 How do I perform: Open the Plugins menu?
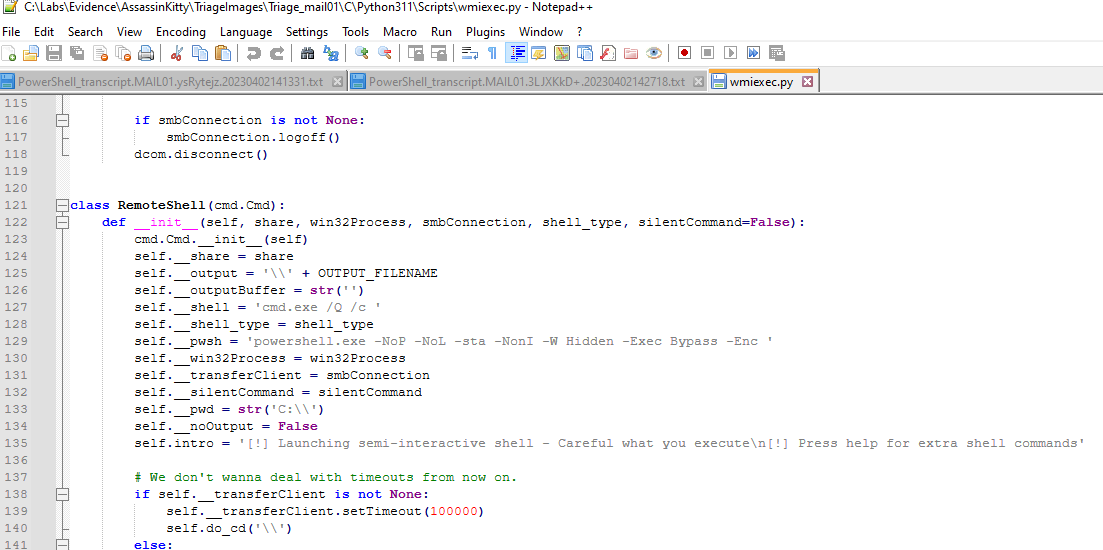(485, 32)
